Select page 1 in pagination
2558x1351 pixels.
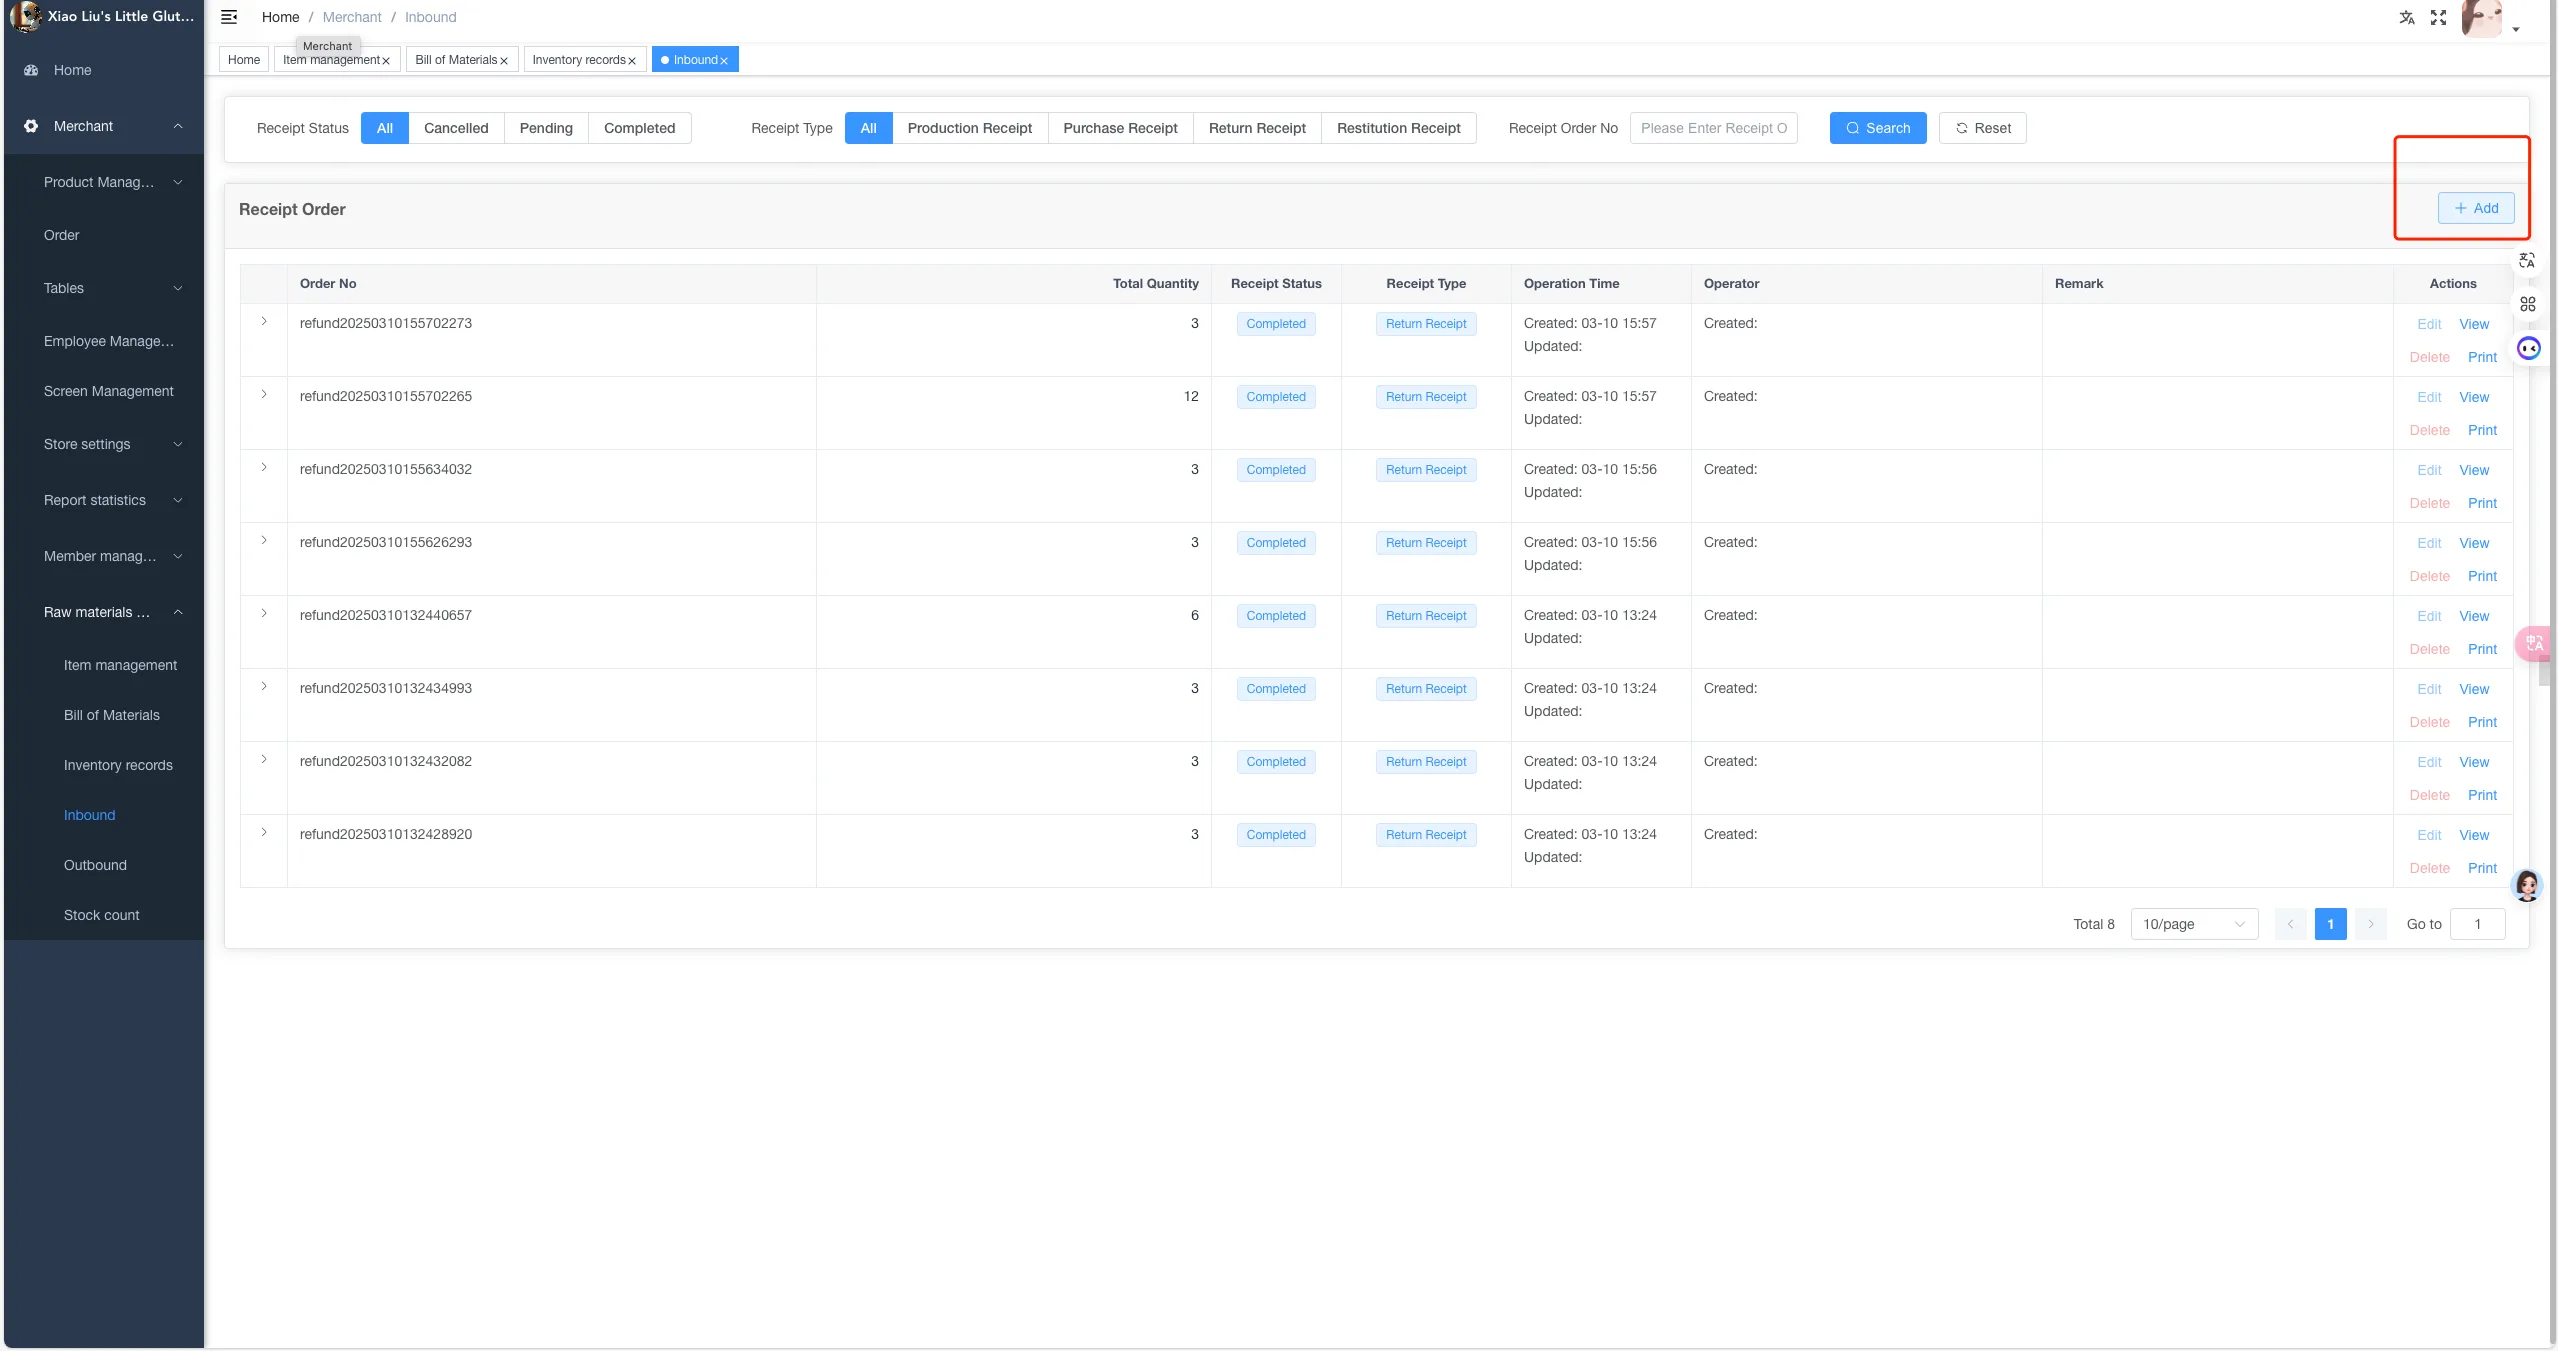click(2330, 924)
